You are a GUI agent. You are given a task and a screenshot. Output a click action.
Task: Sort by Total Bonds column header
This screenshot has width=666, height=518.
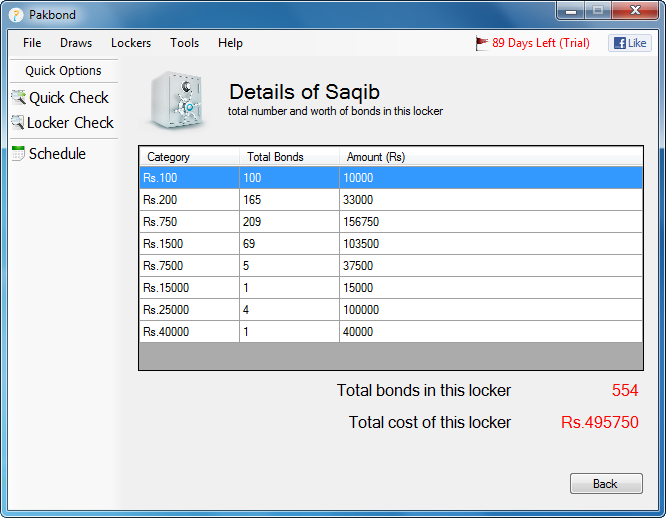click(x=289, y=157)
